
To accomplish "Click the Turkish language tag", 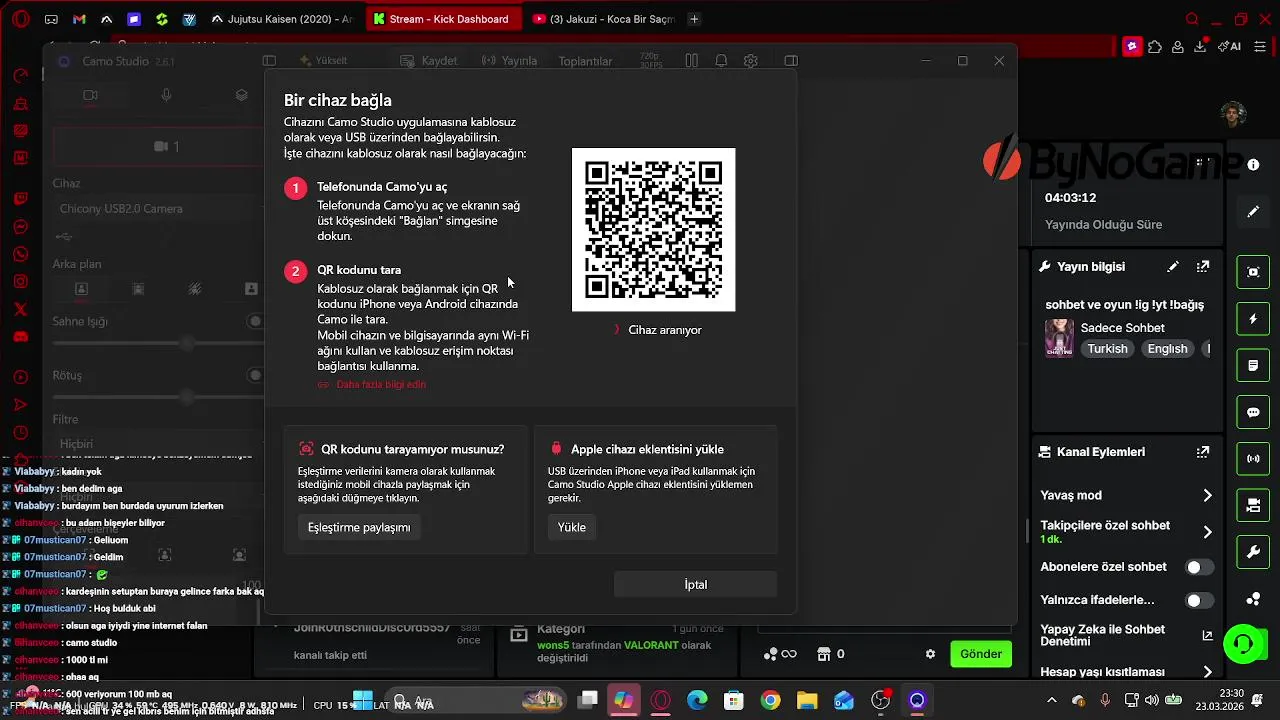I will [x=1107, y=349].
